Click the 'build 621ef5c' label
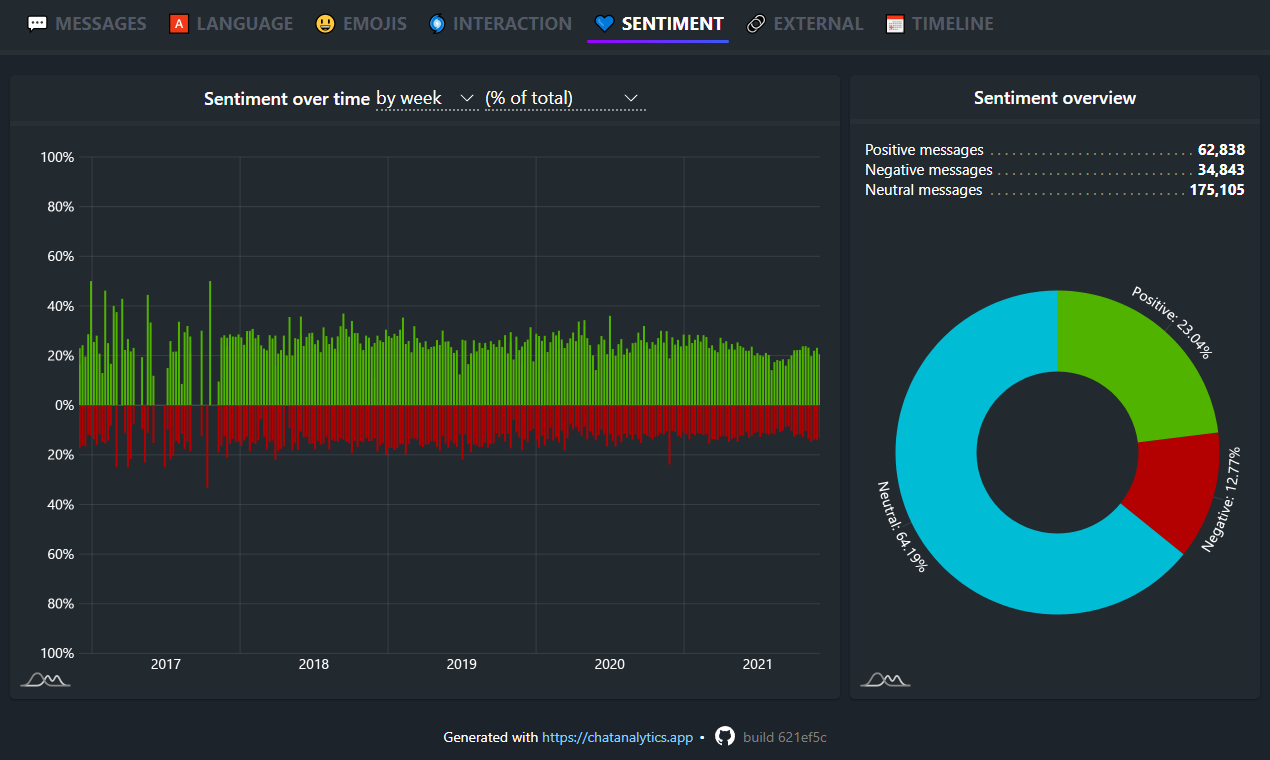Image resolution: width=1270 pixels, height=760 pixels. click(786, 737)
